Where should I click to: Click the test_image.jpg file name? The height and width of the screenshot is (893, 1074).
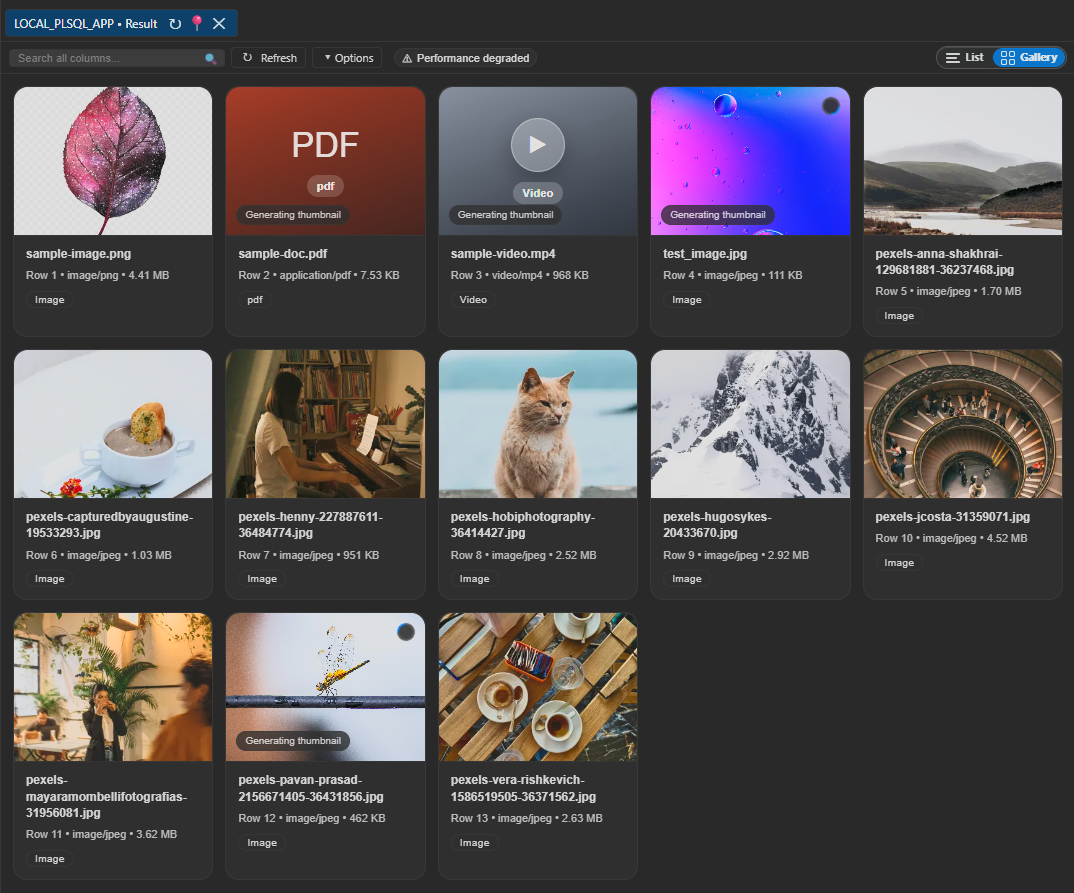705,253
